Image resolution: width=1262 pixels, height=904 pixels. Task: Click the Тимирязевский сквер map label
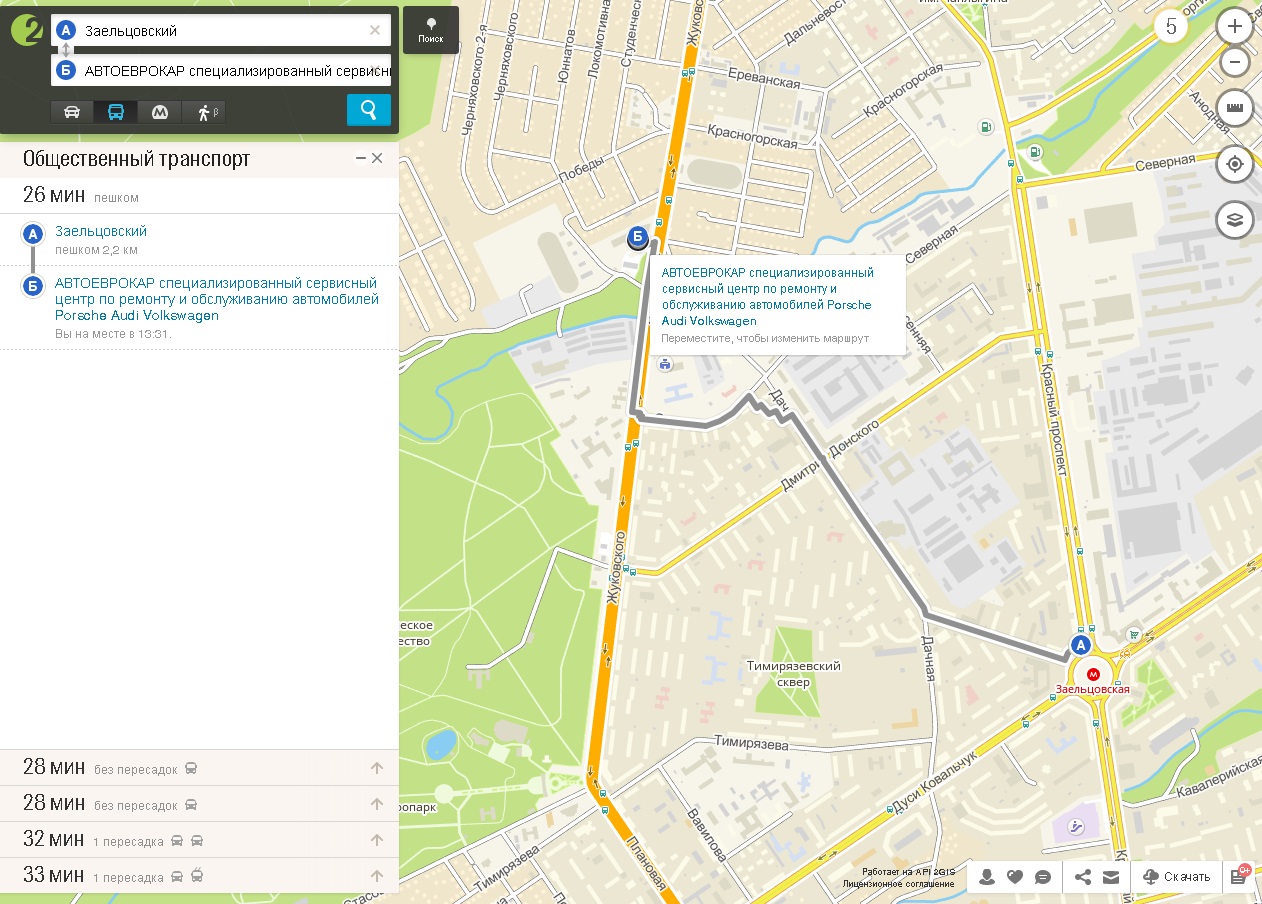[x=794, y=673]
